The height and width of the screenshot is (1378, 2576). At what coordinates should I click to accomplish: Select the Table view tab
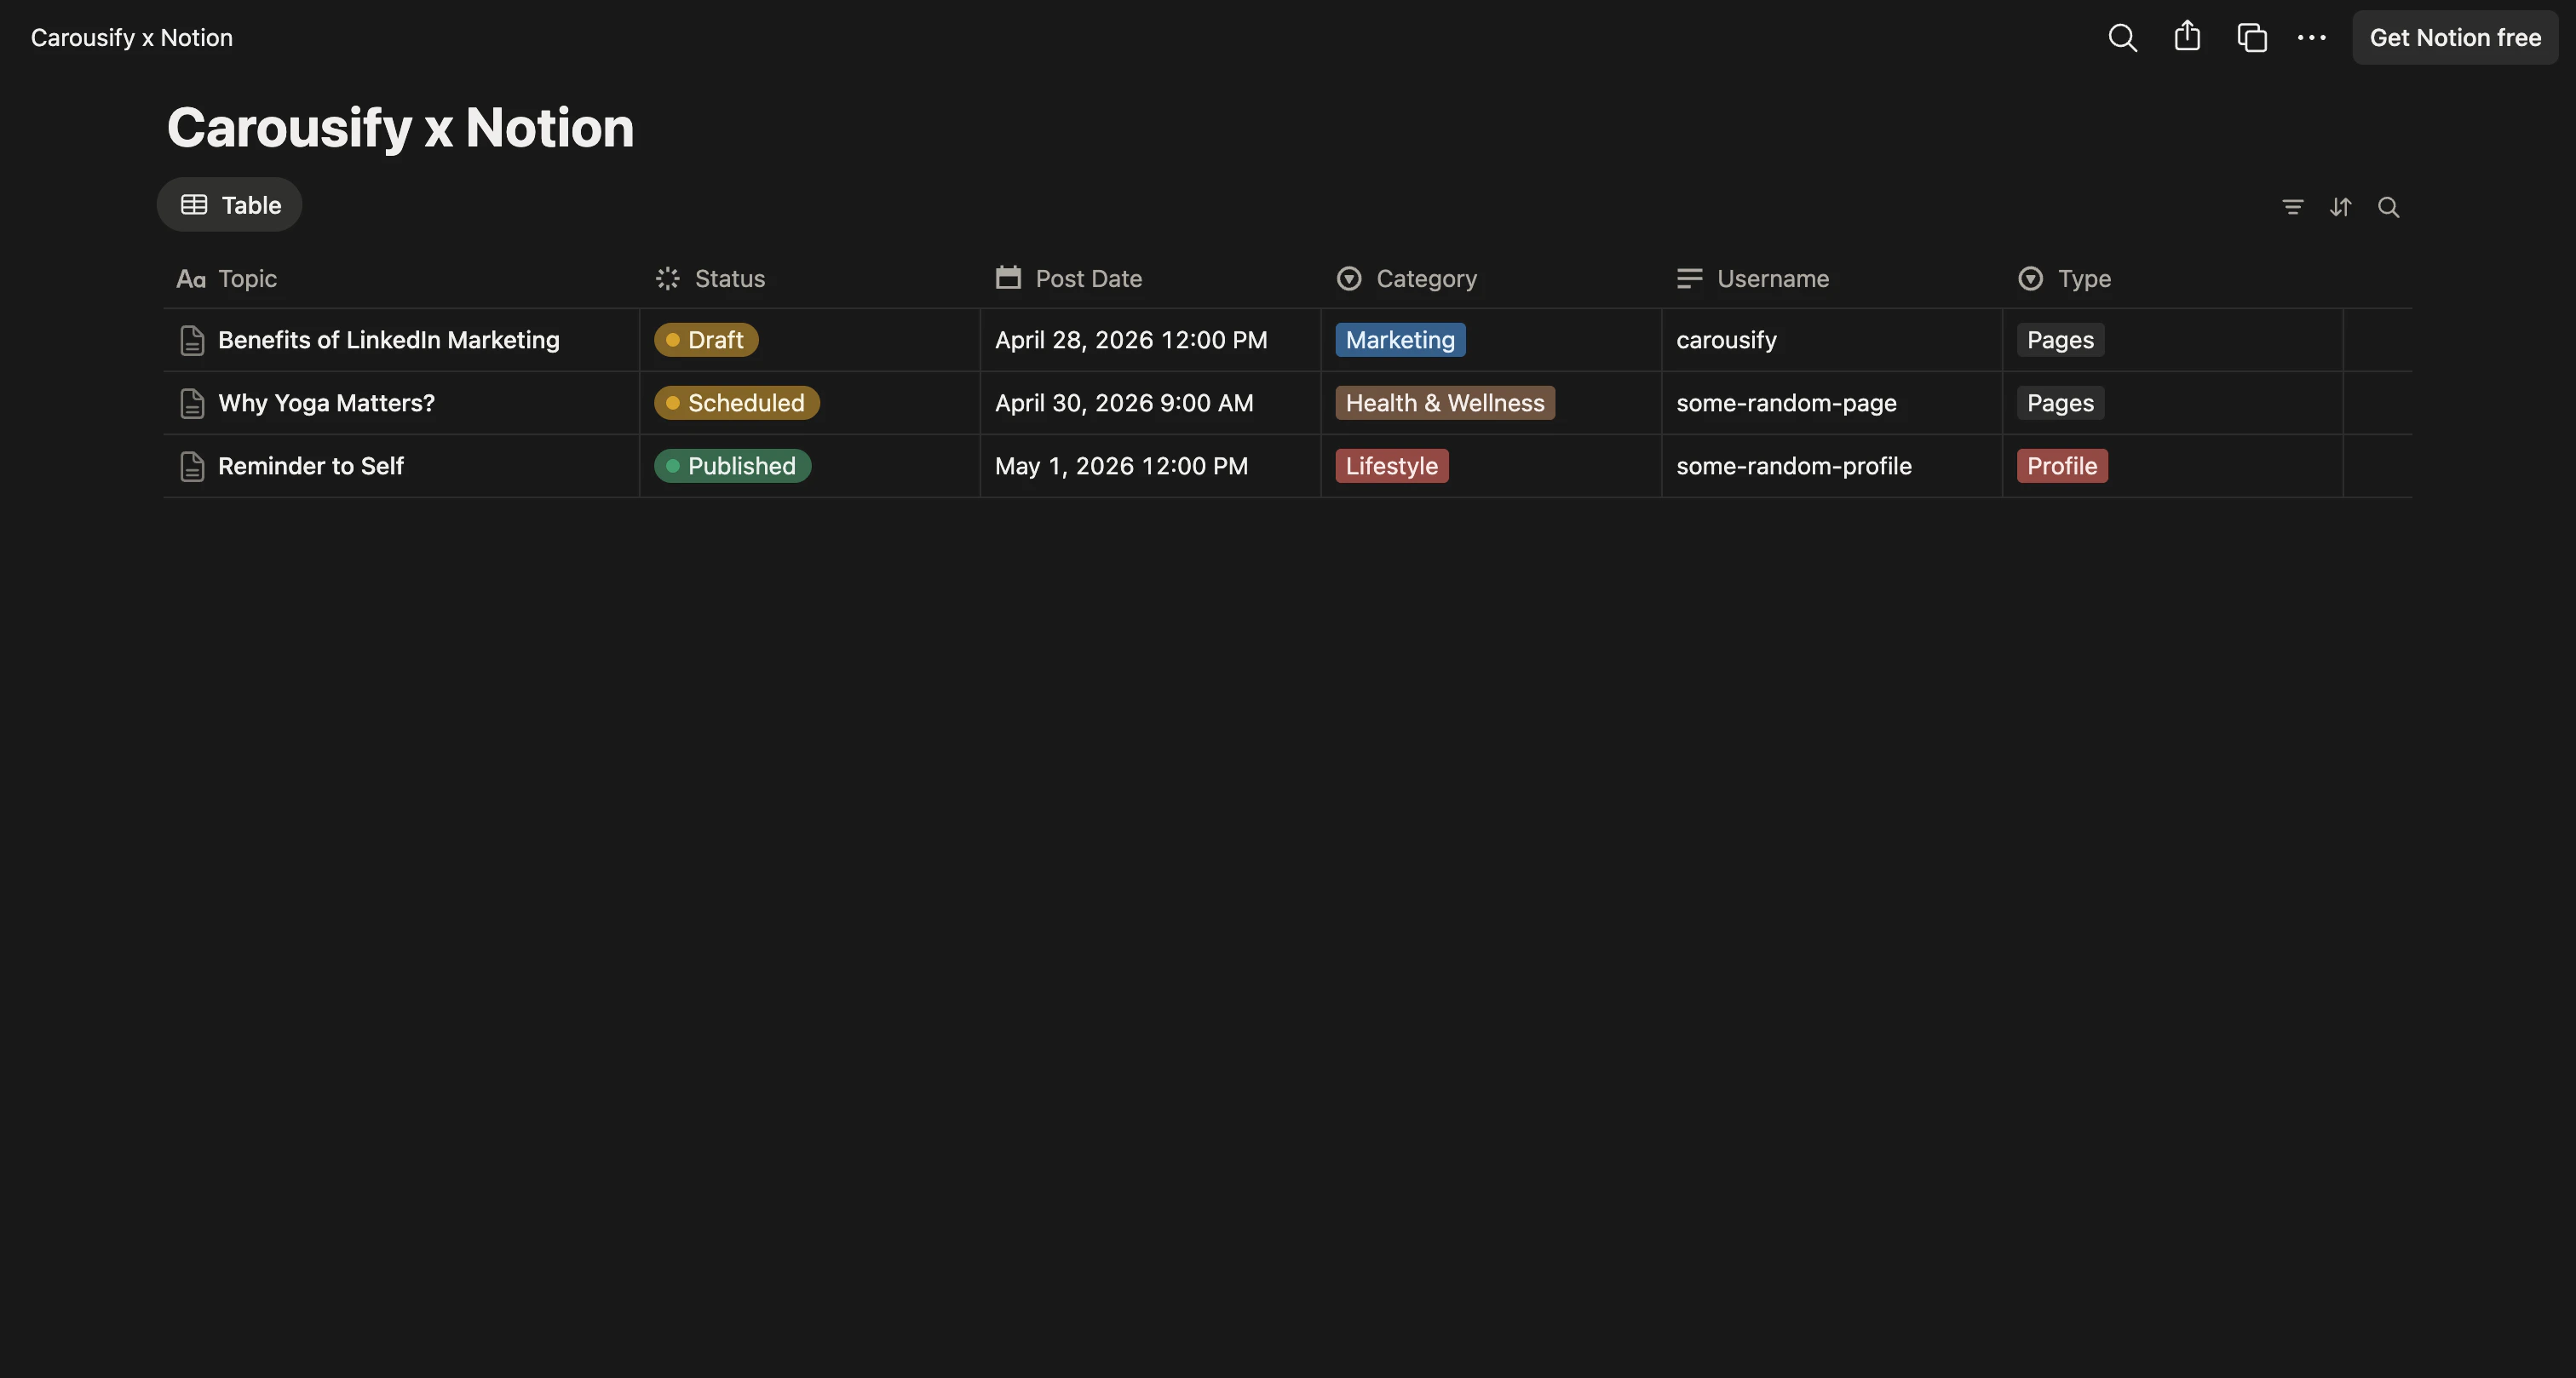[x=230, y=205]
